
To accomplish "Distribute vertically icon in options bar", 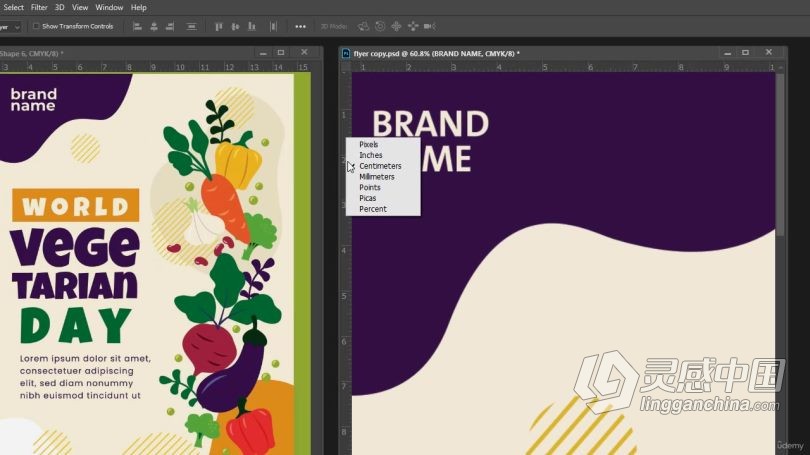I will tap(191, 26).
